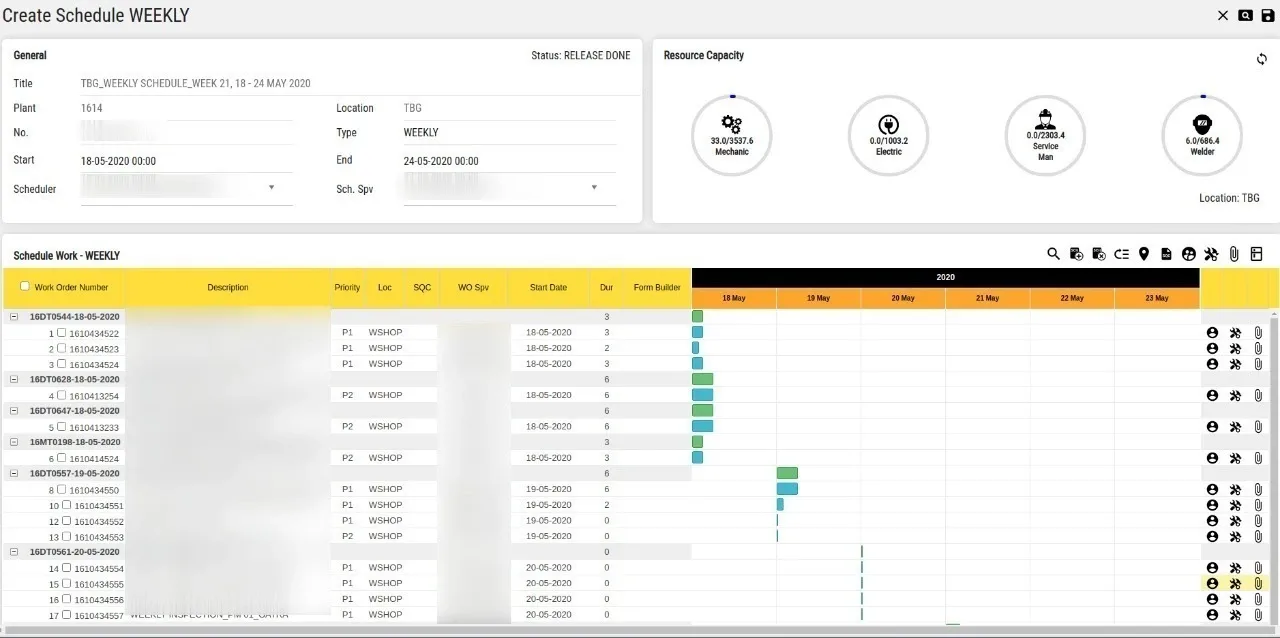1280x638 pixels.
Task: Collapse the 16MT0198-18-05-2020 group
Action: tap(14, 442)
